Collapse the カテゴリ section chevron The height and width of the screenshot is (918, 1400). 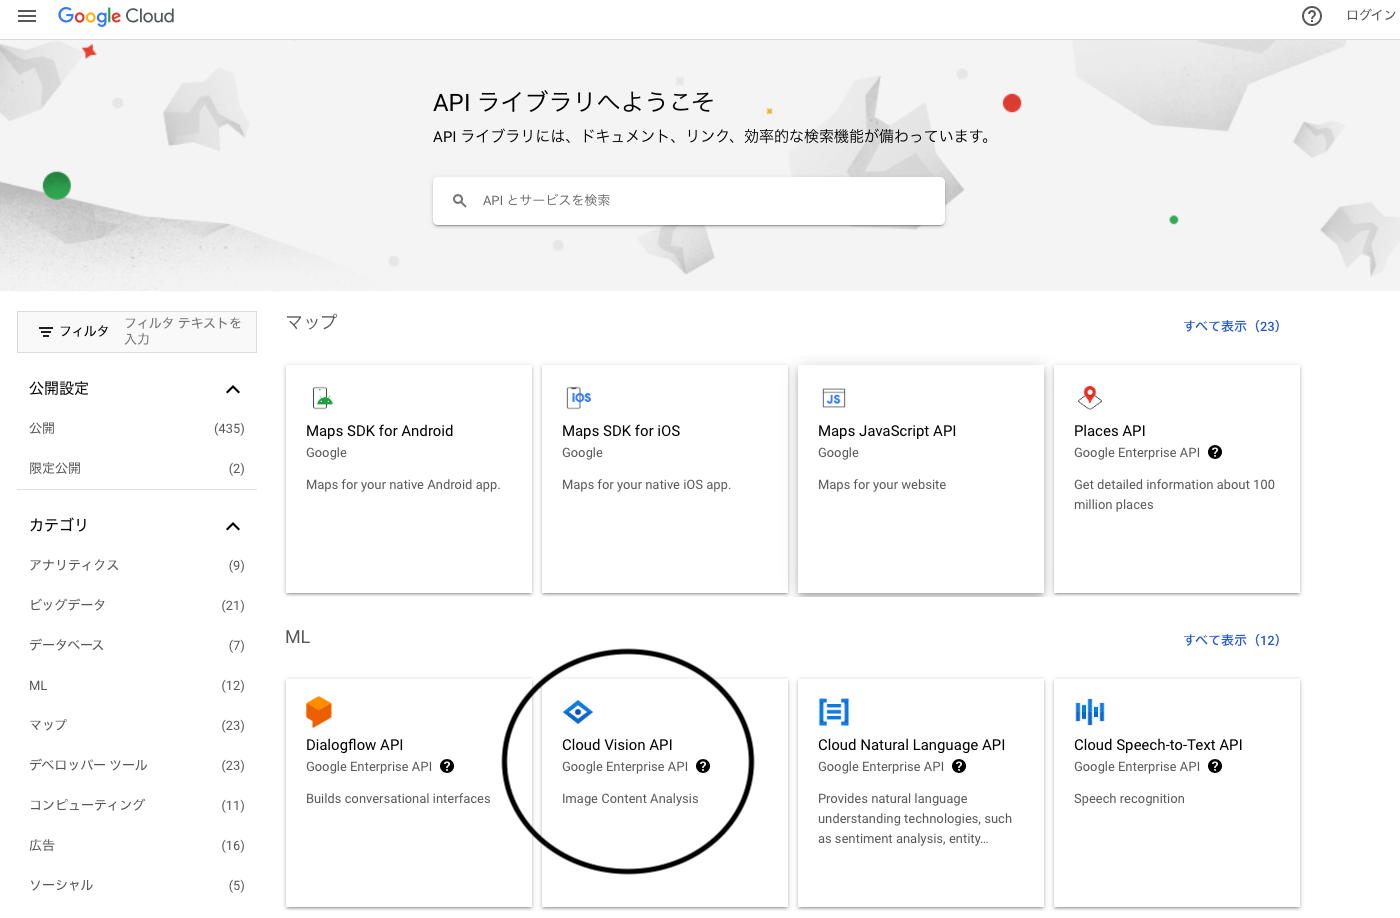point(233,526)
